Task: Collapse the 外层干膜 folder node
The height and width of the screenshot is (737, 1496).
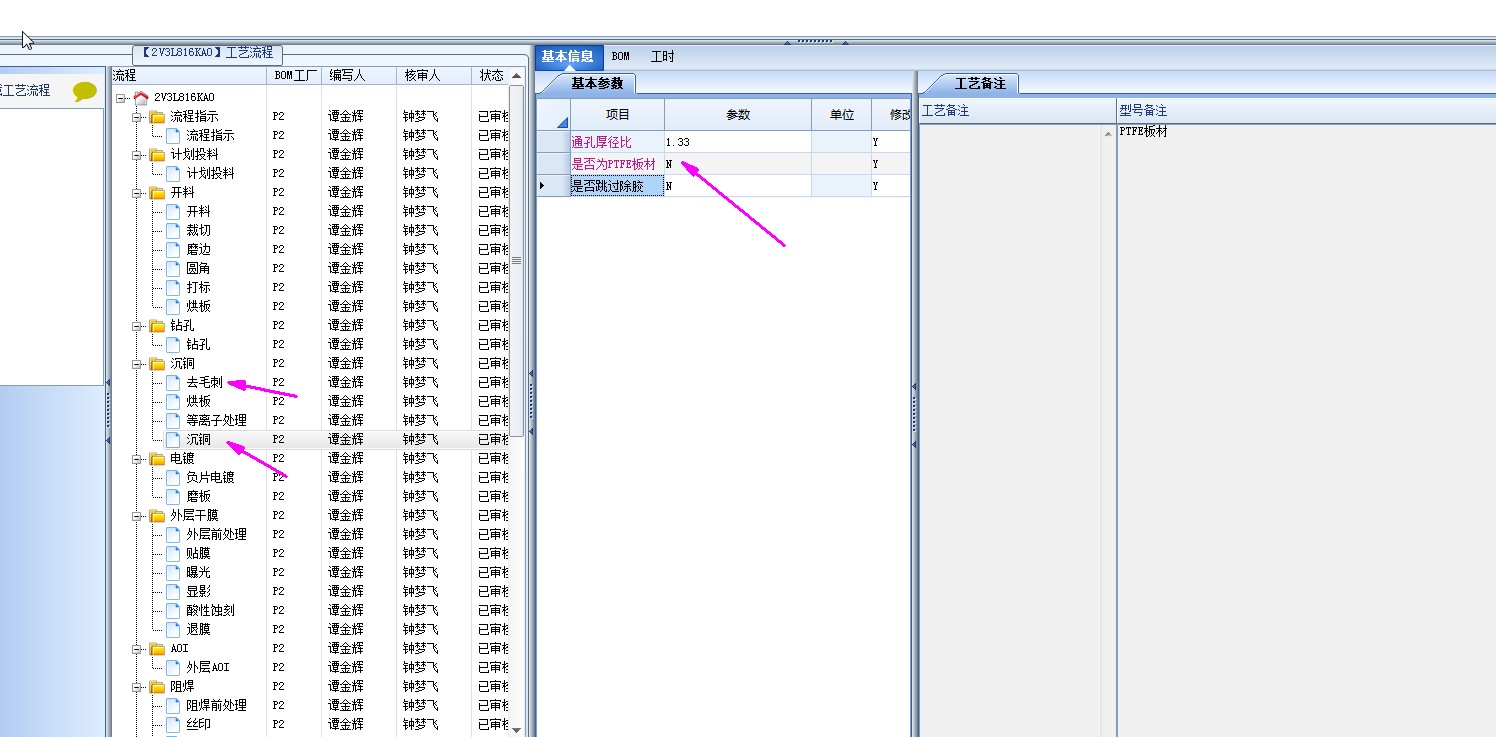Action: (x=137, y=515)
